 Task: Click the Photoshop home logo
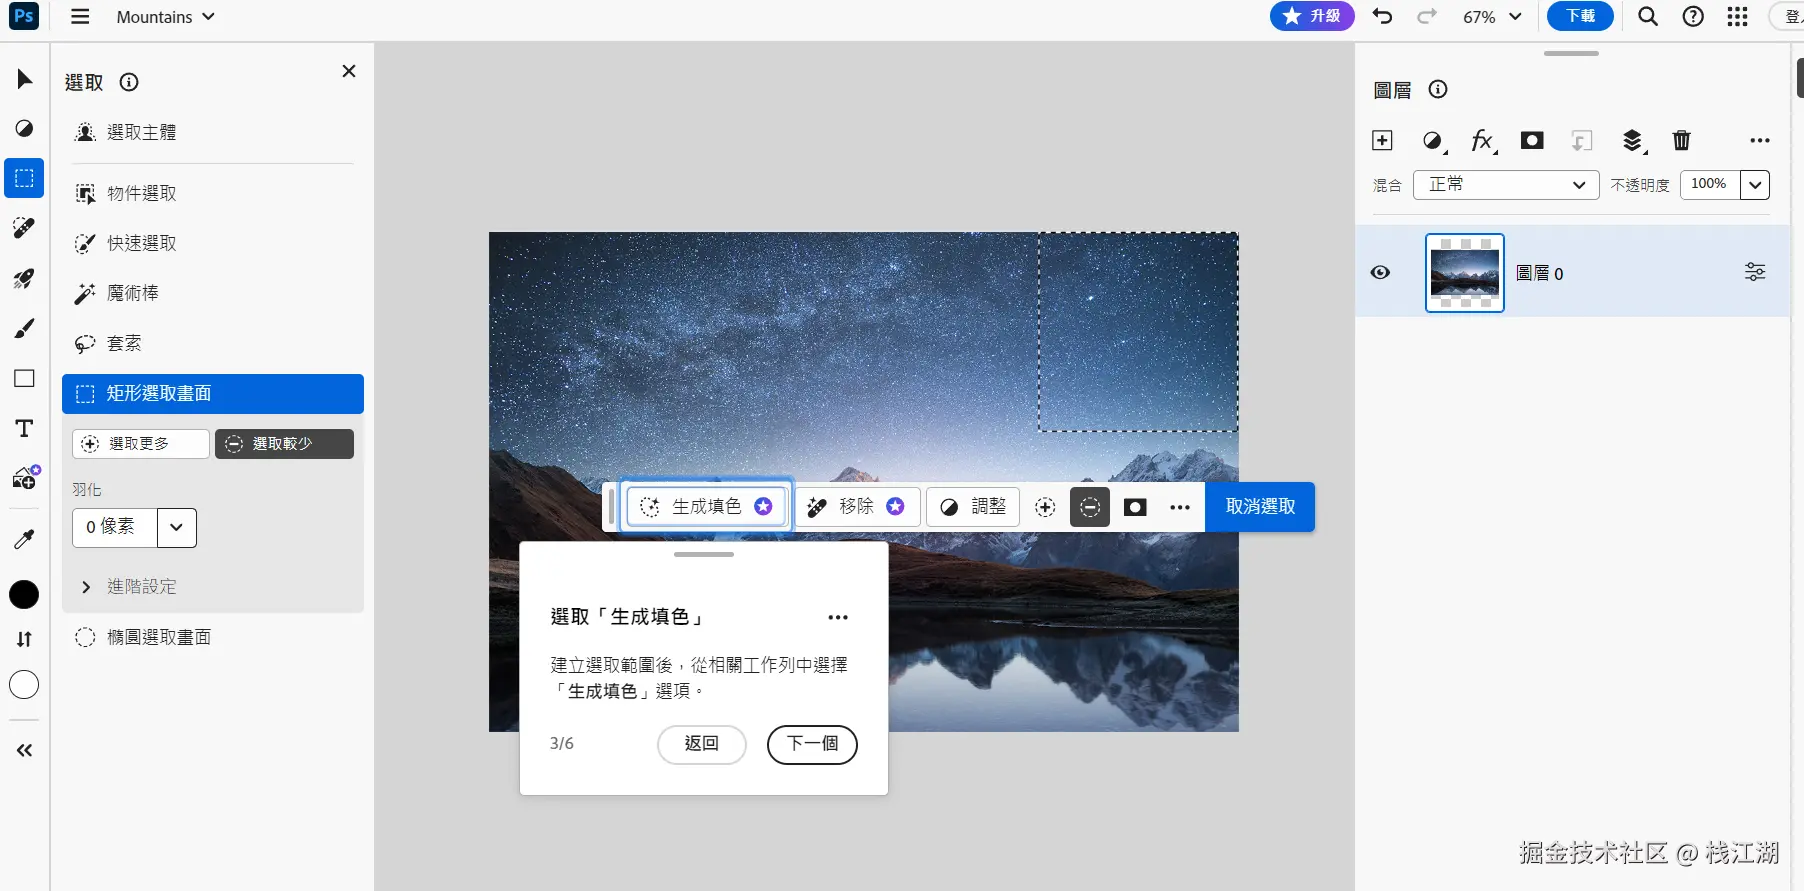(x=23, y=16)
